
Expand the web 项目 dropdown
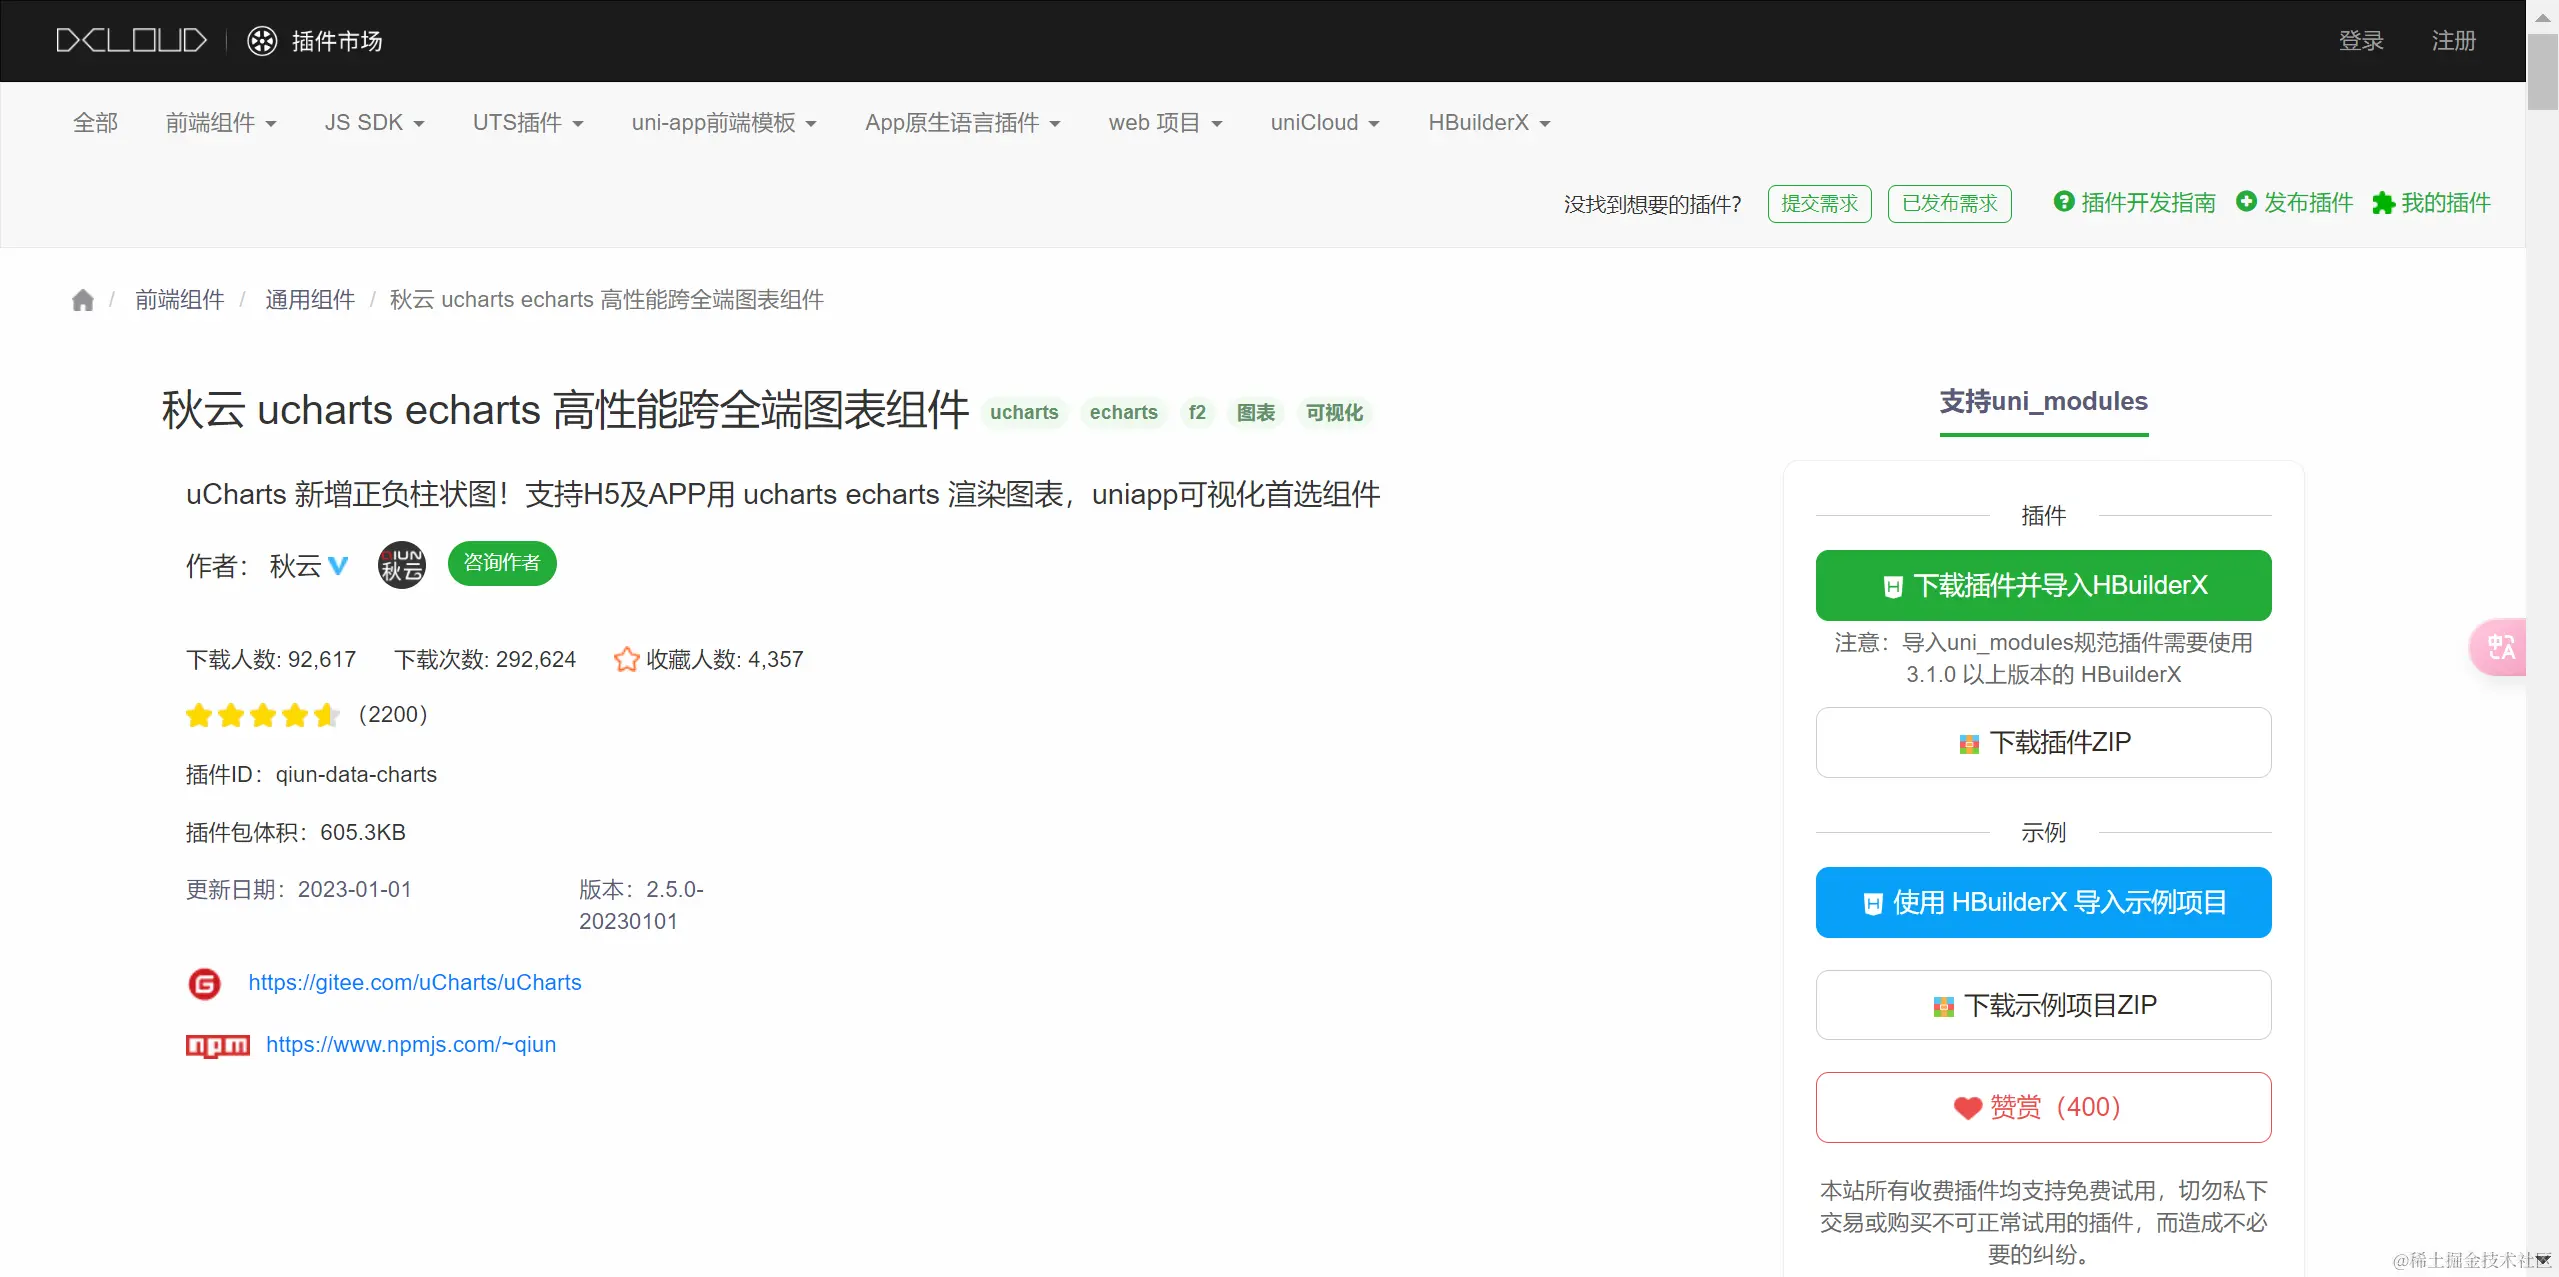point(1165,123)
